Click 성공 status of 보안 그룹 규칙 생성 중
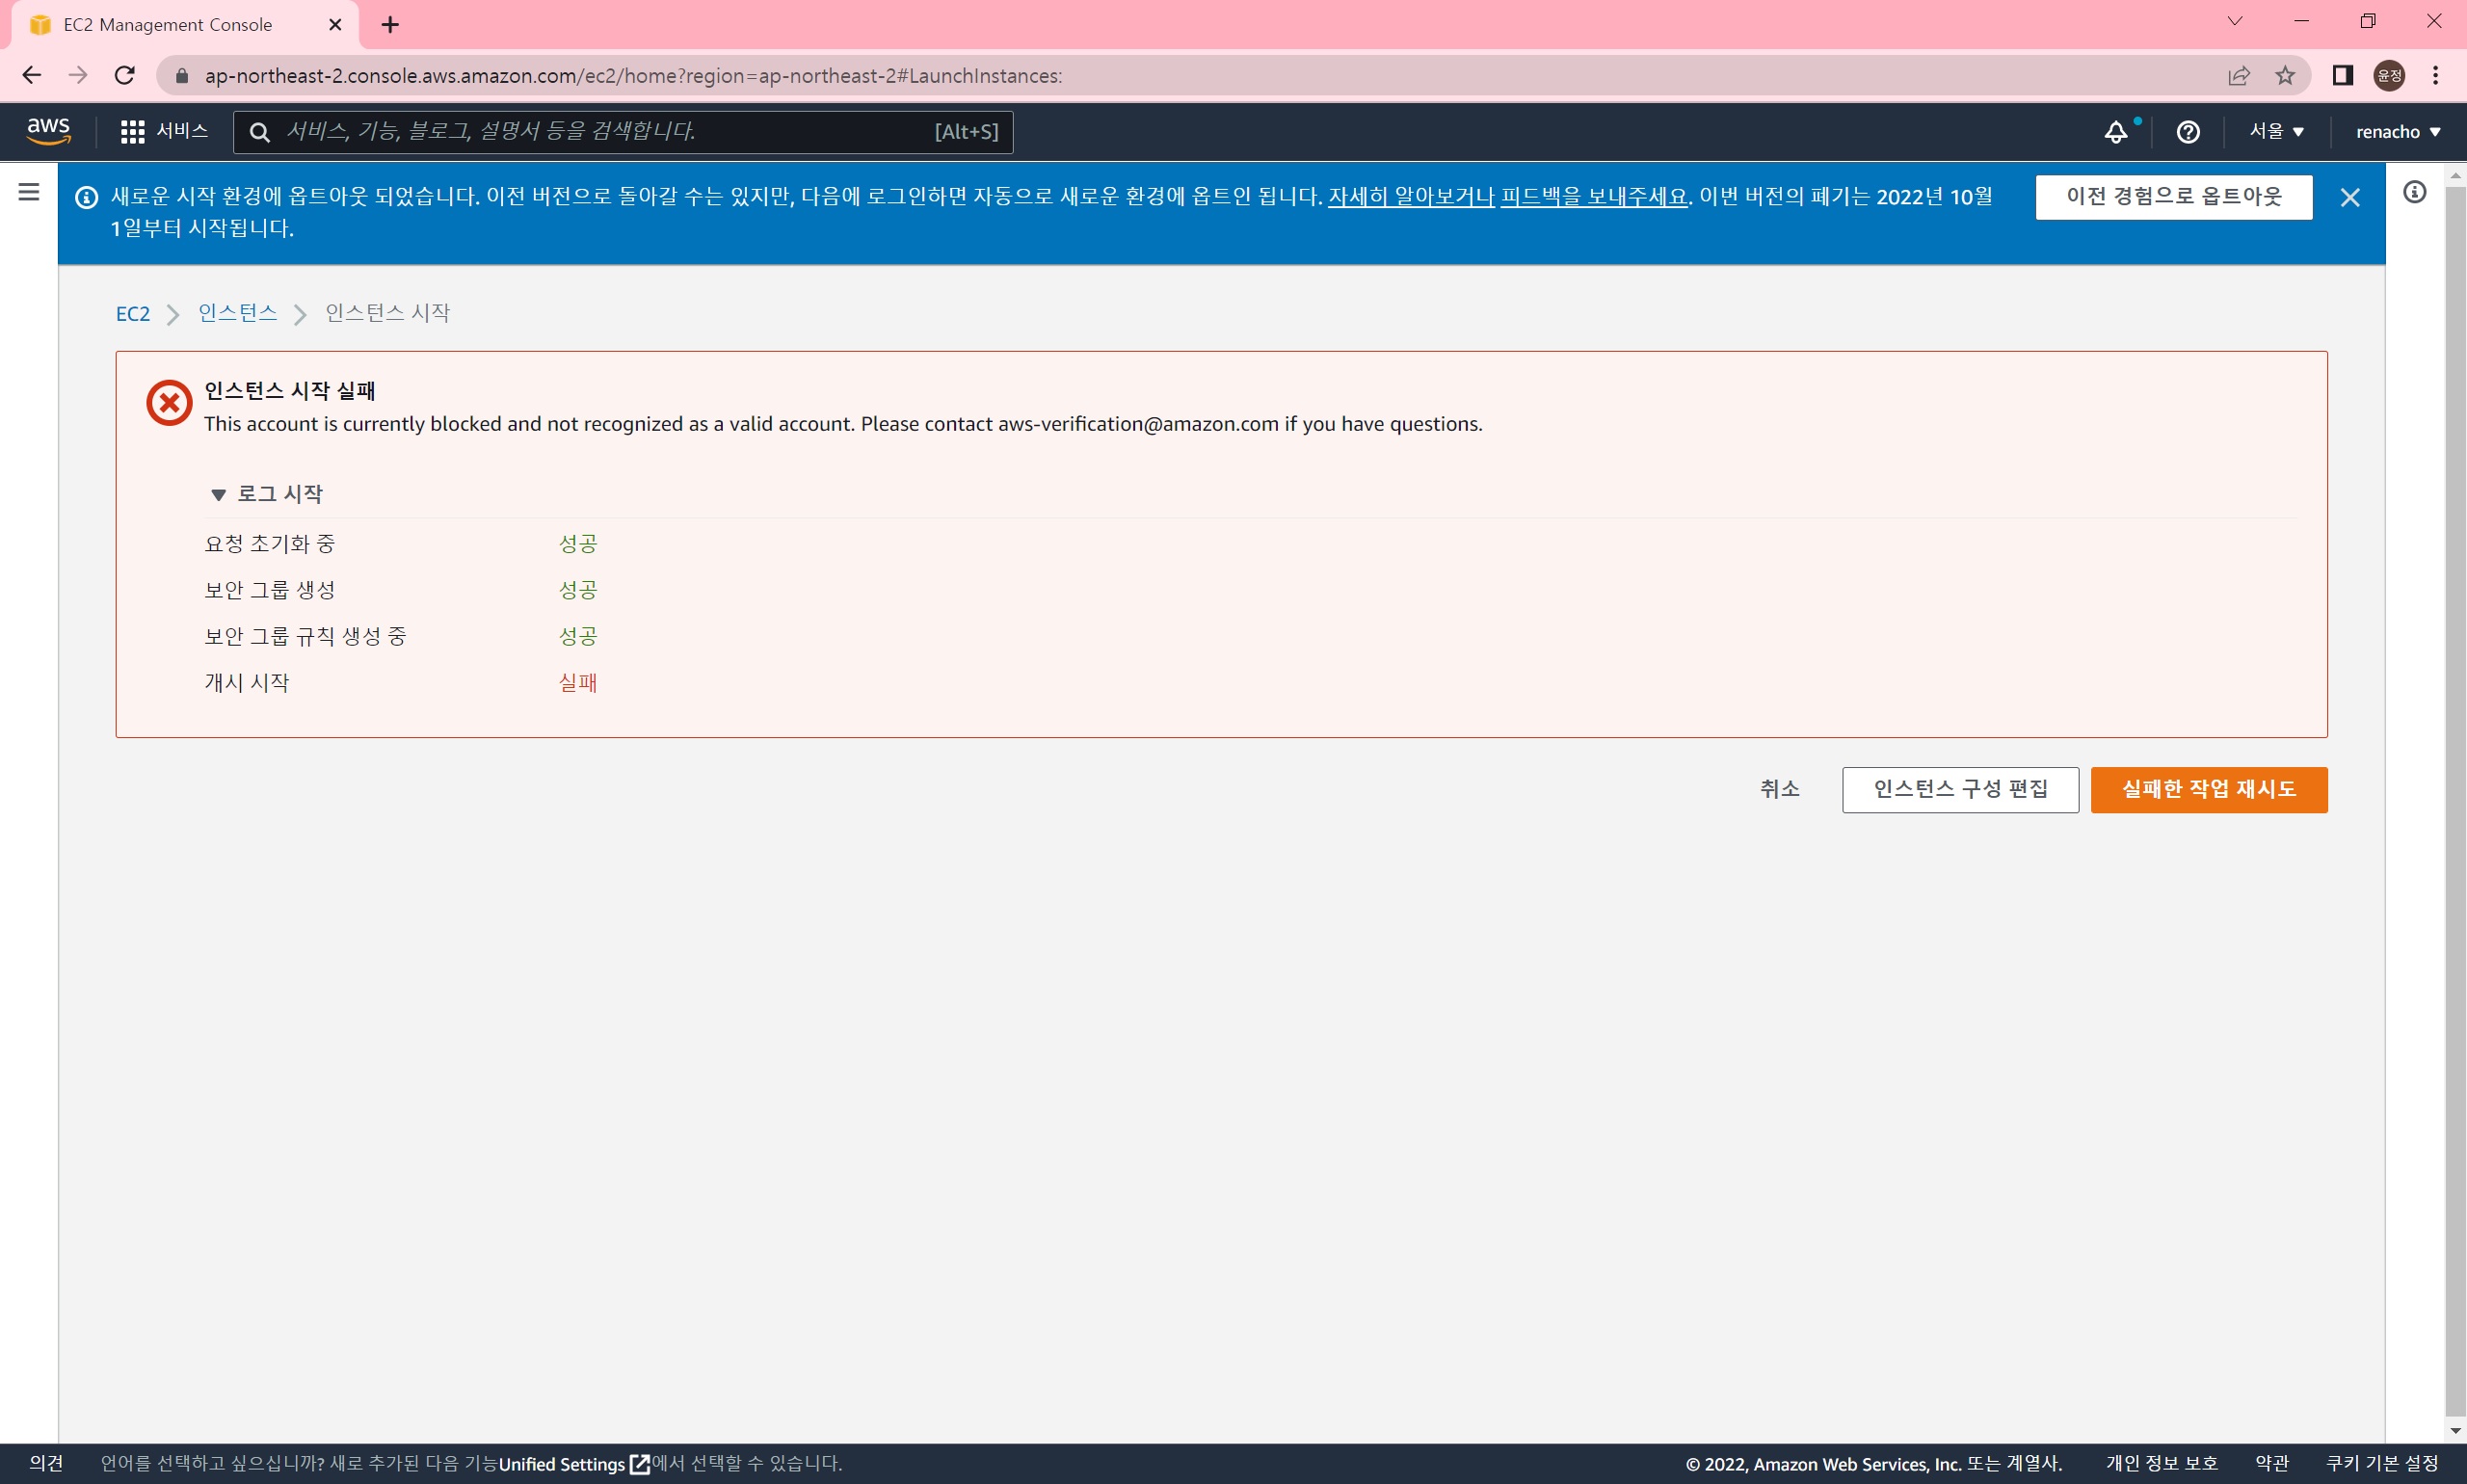This screenshot has height=1484, width=2467. pyautogui.click(x=578, y=636)
